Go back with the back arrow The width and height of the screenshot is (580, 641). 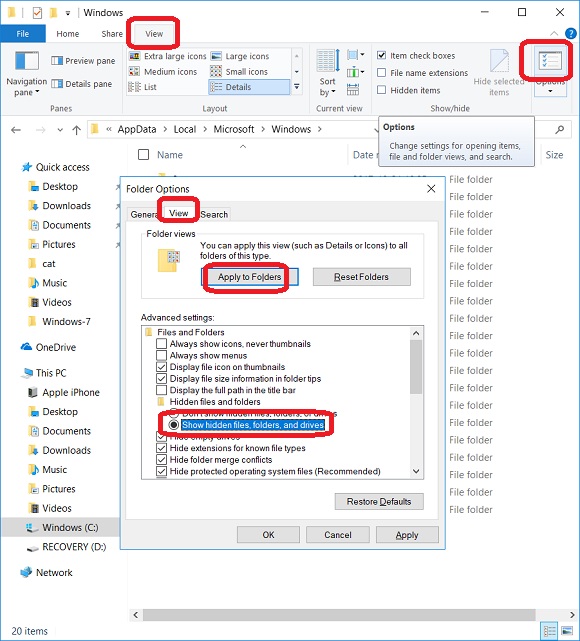[16, 130]
